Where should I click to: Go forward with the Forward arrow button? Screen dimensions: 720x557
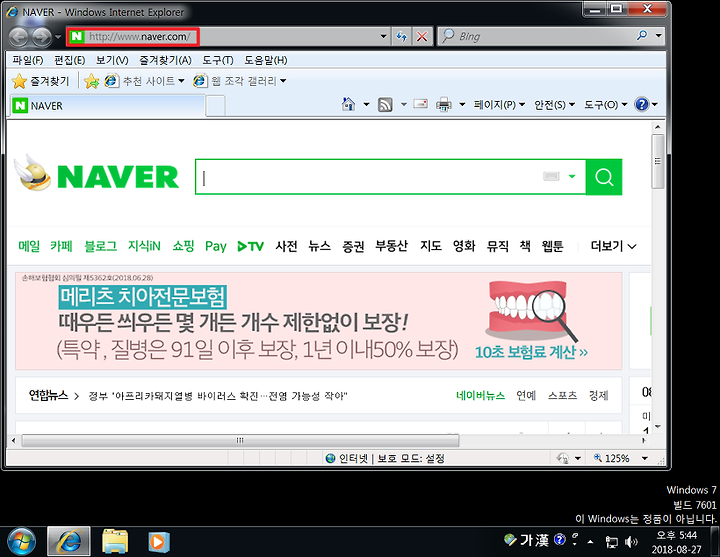42,37
